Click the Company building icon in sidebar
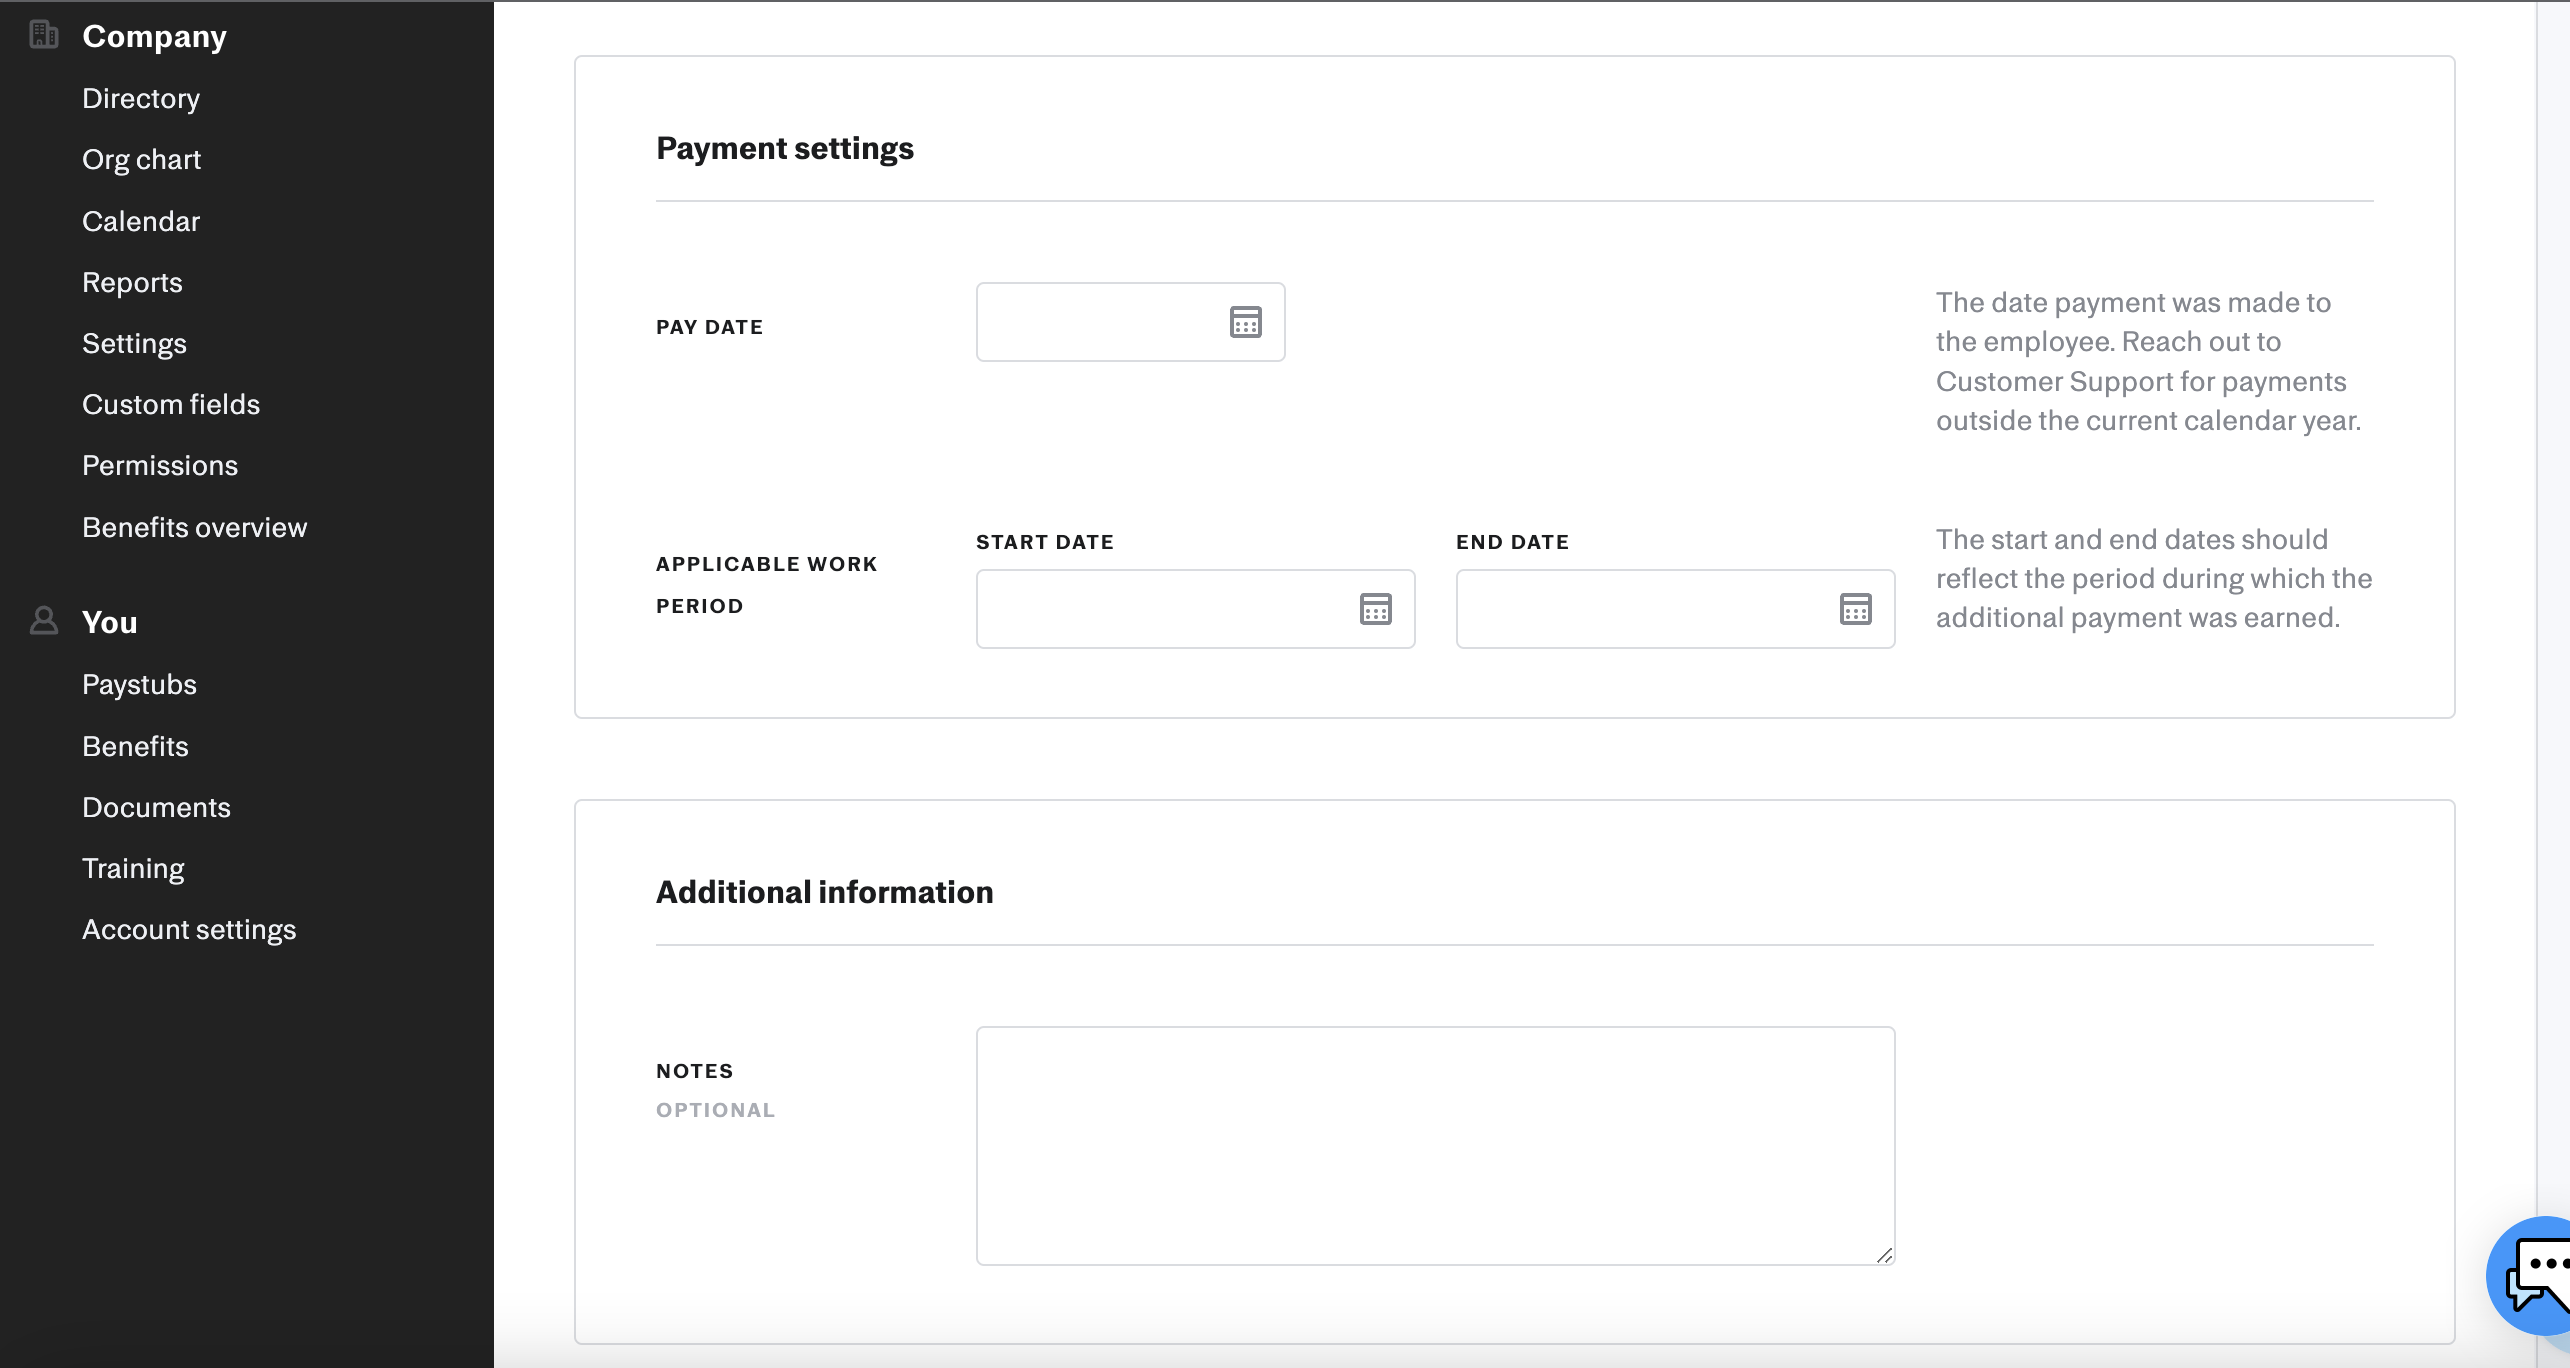Image resolution: width=2570 pixels, height=1368 pixels. 43,34
